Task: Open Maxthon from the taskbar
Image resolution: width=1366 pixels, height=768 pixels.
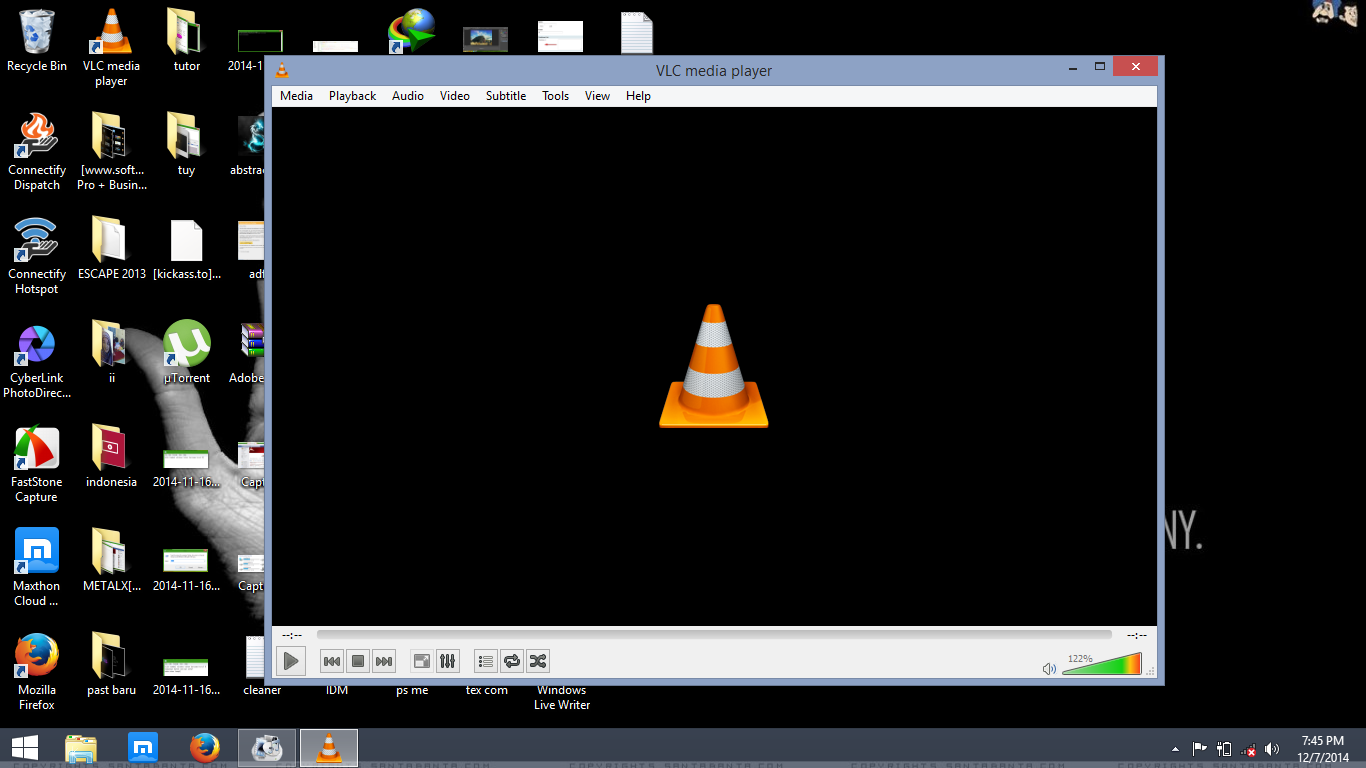Action: tap(143, 748)
